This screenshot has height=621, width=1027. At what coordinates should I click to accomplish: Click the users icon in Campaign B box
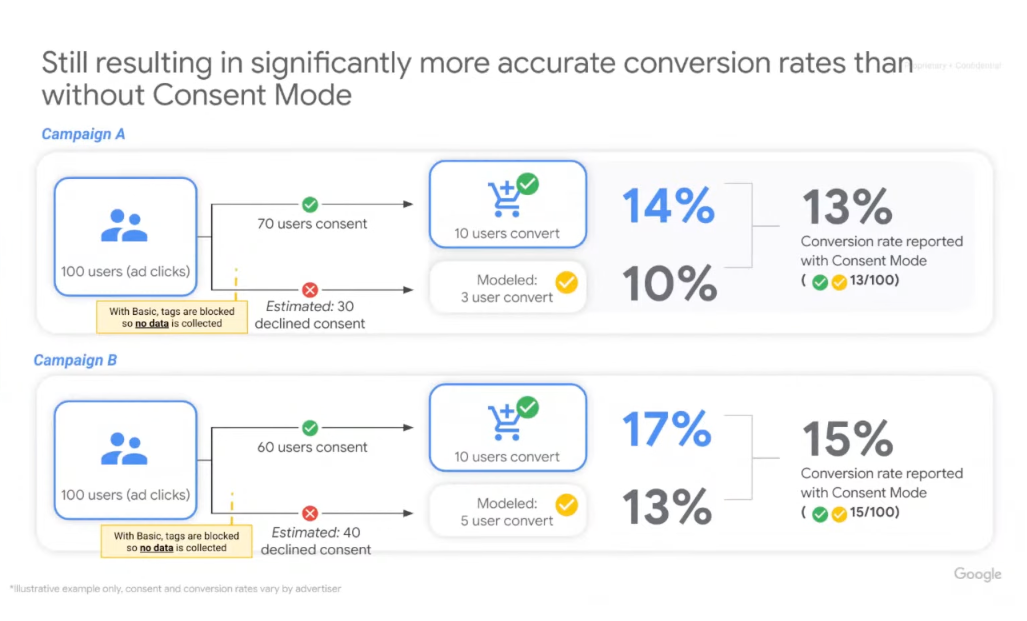124,449
